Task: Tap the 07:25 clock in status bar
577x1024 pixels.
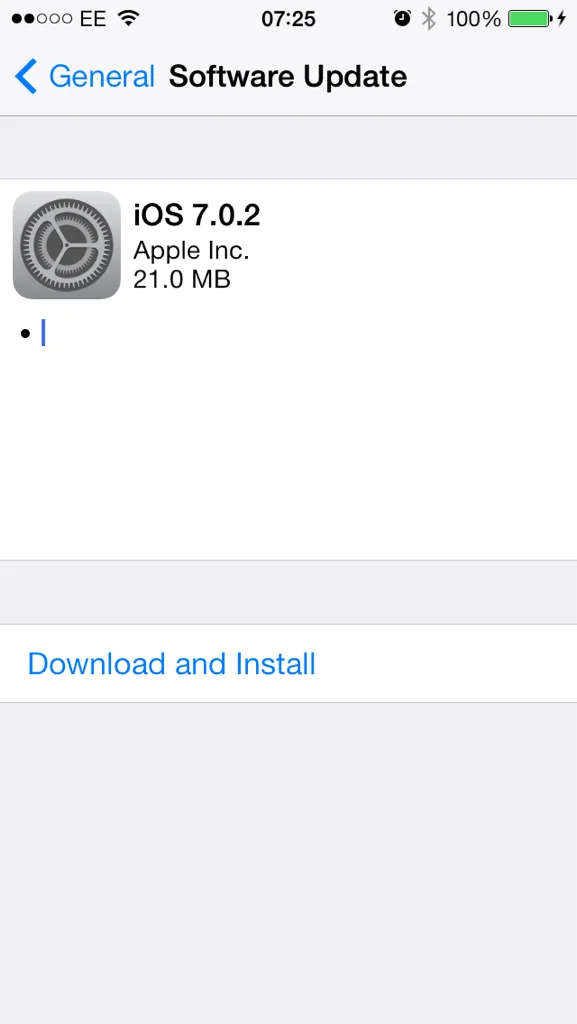Action: point(288,19)
